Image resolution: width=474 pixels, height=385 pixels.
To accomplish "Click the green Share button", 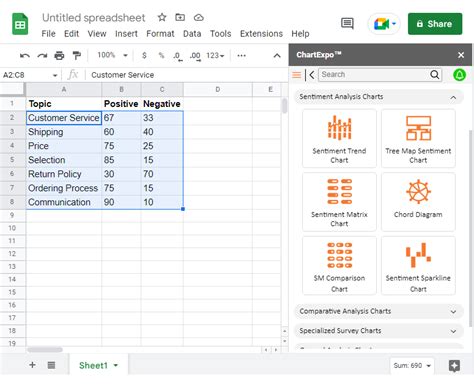I will tap(435, 24).
